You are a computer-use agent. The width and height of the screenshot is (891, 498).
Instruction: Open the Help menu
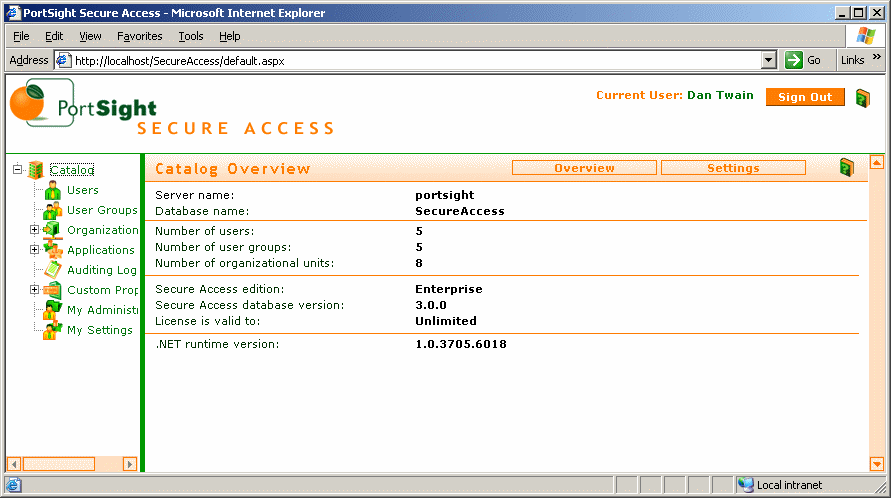(x=230, y=36)
